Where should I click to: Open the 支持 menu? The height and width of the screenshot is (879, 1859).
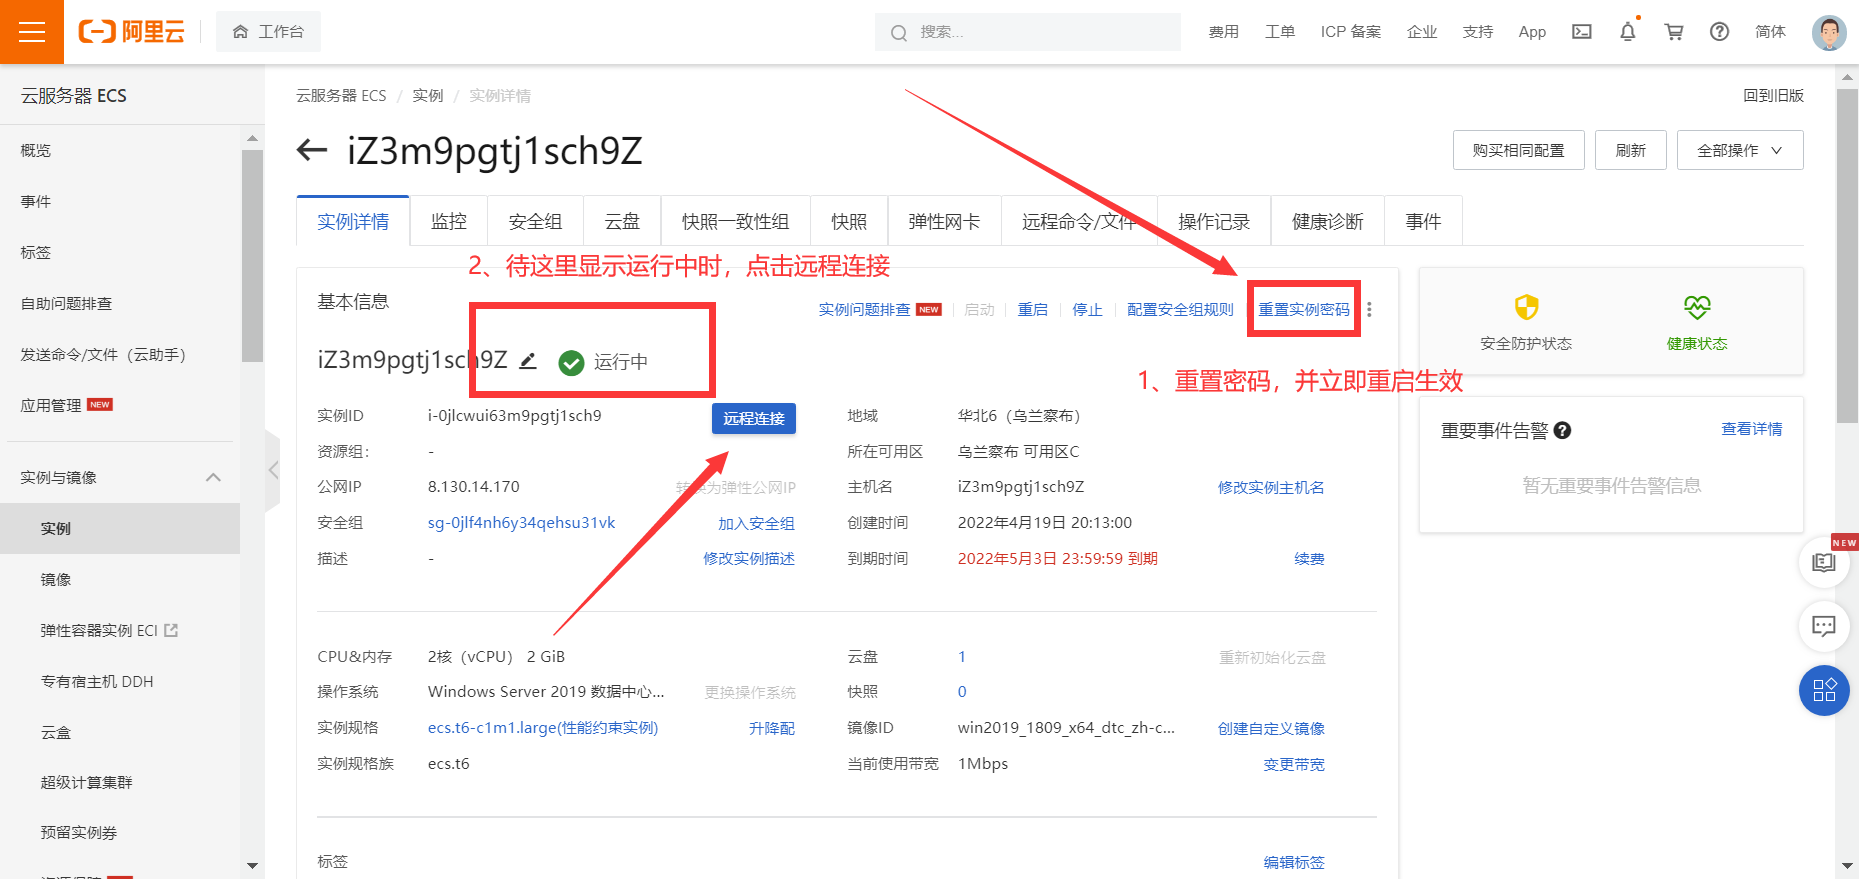click(x=1478, y=32)
